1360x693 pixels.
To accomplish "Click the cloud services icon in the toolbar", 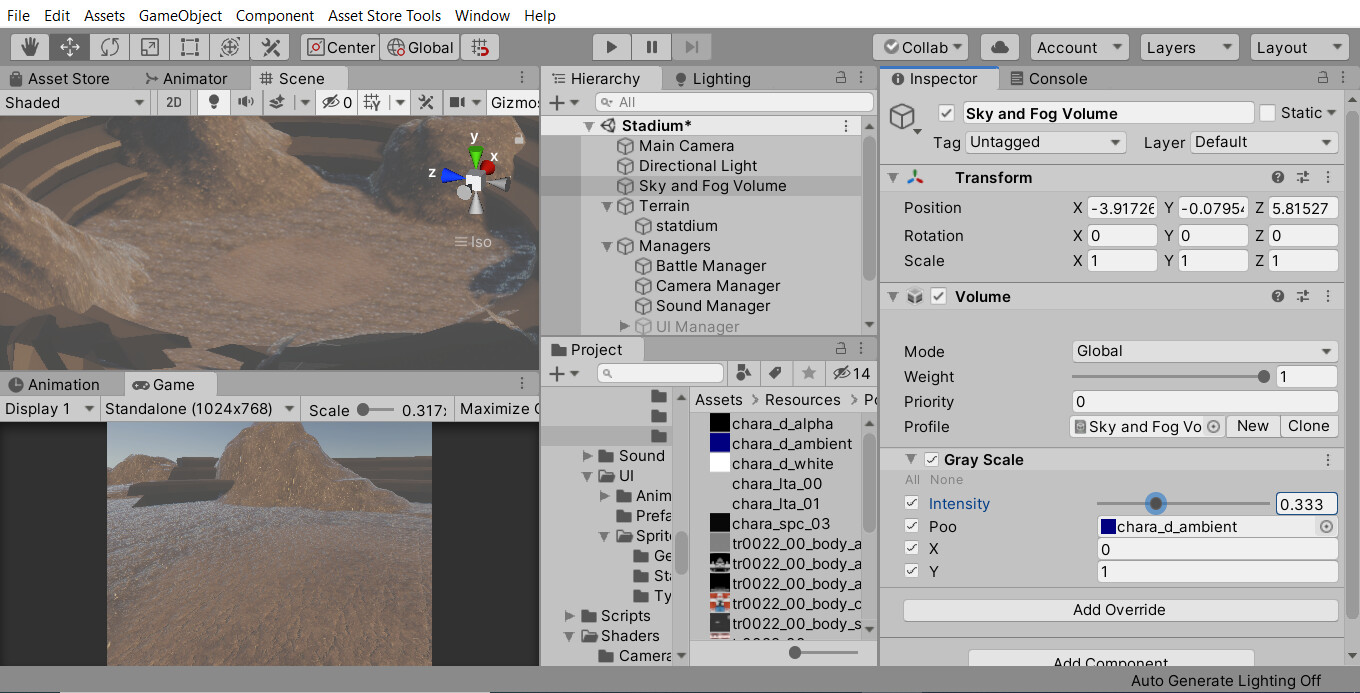I will (x=1001, y=46).
